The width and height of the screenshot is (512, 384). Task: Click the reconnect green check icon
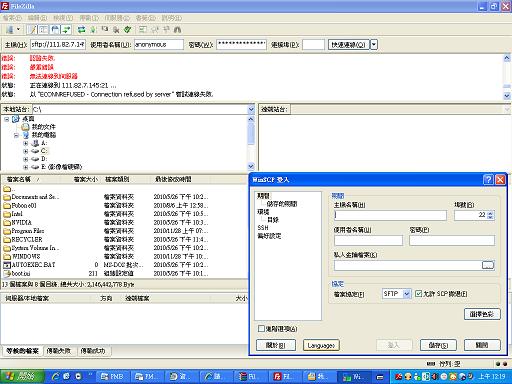(127, 30)
